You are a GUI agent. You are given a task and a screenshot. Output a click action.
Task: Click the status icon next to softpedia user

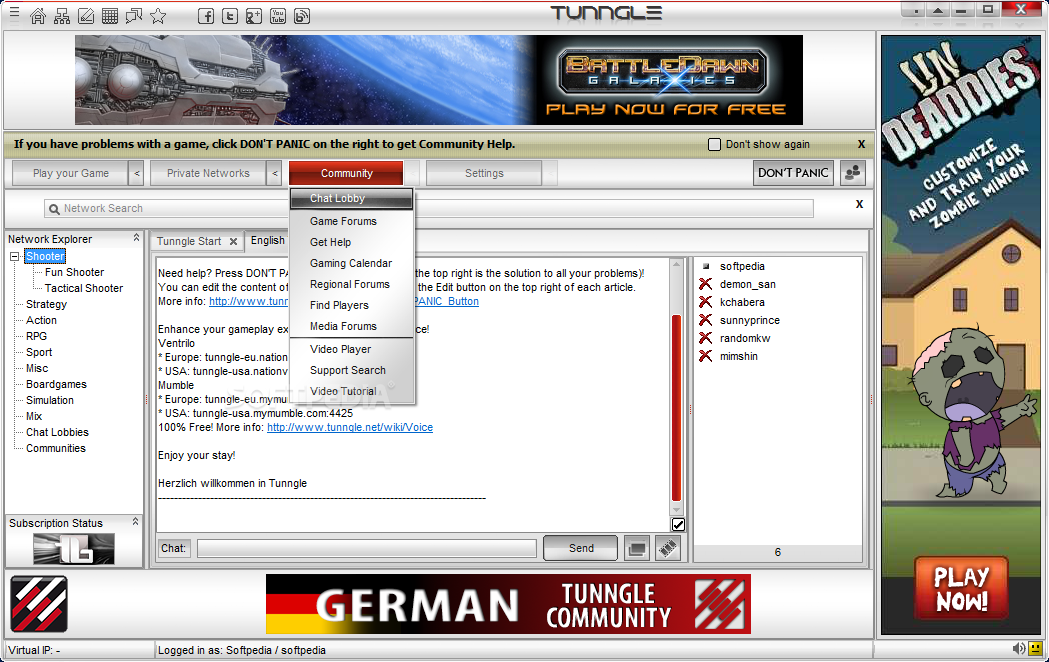click(706, 266)
